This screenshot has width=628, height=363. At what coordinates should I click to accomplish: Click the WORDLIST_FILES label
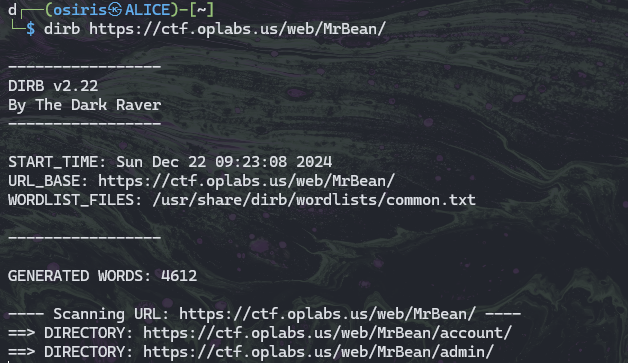[x=75, y=200]
